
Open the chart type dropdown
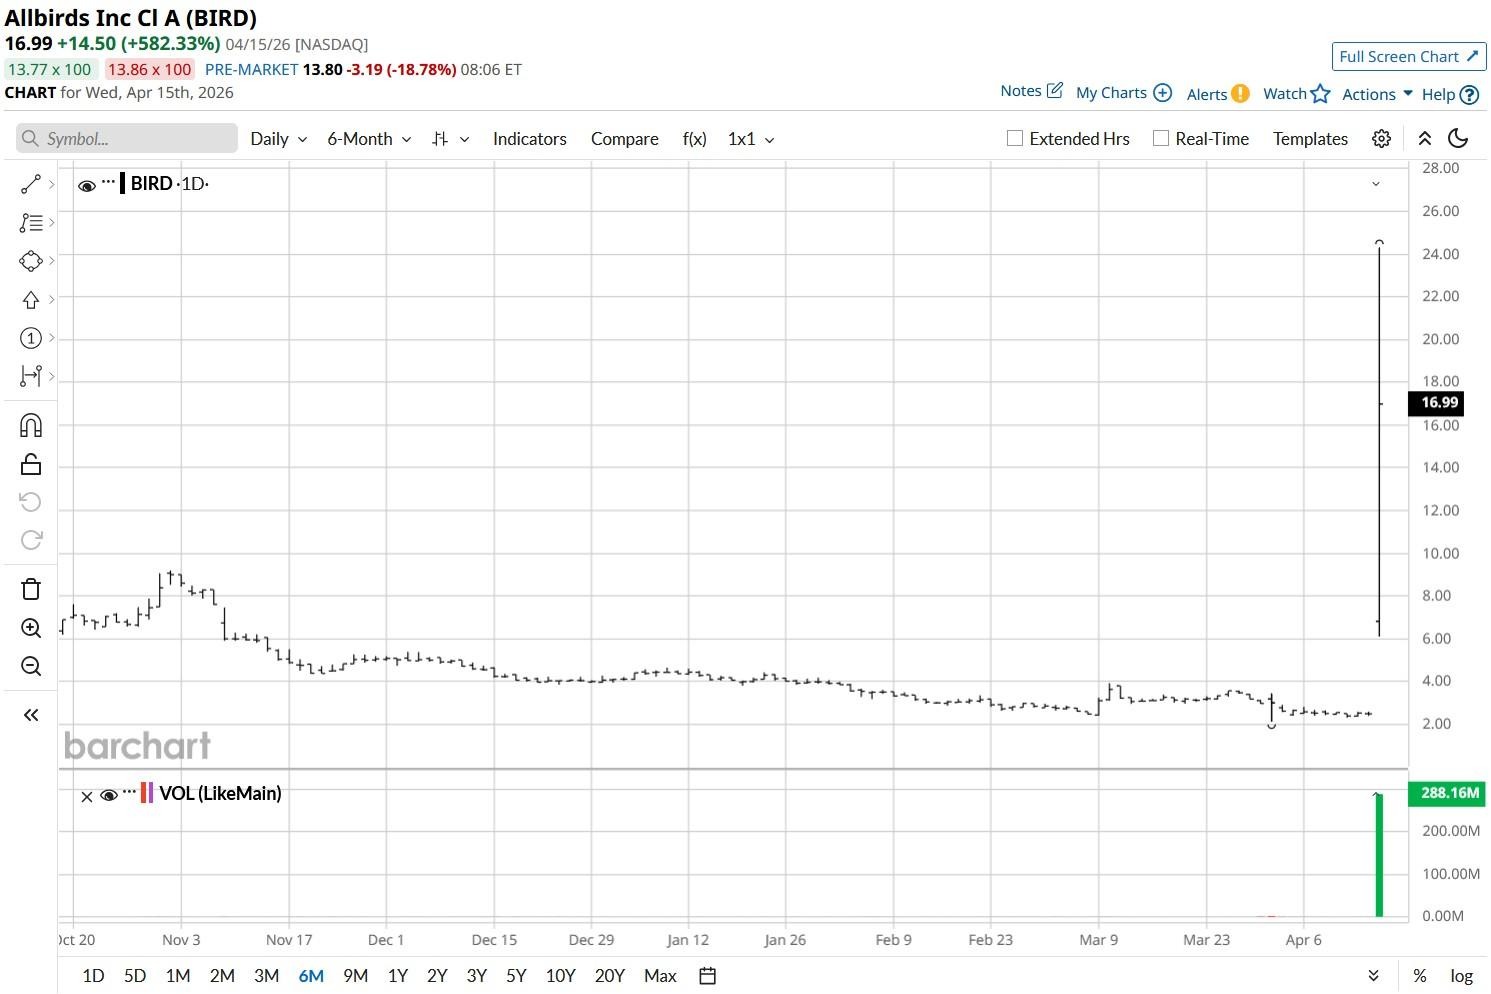coord(450,139)
